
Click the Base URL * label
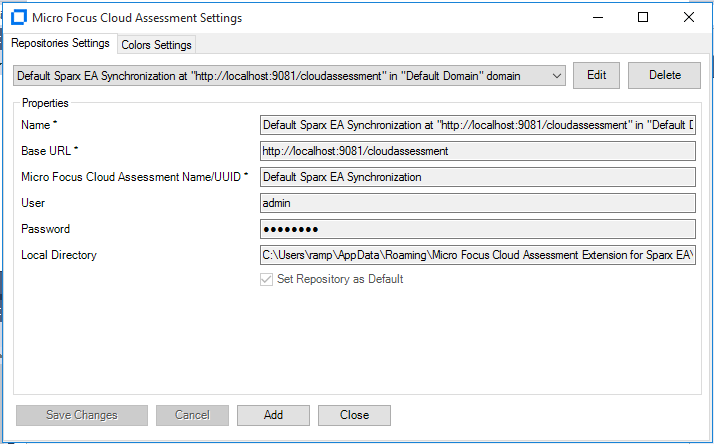(x=50, y=151)
